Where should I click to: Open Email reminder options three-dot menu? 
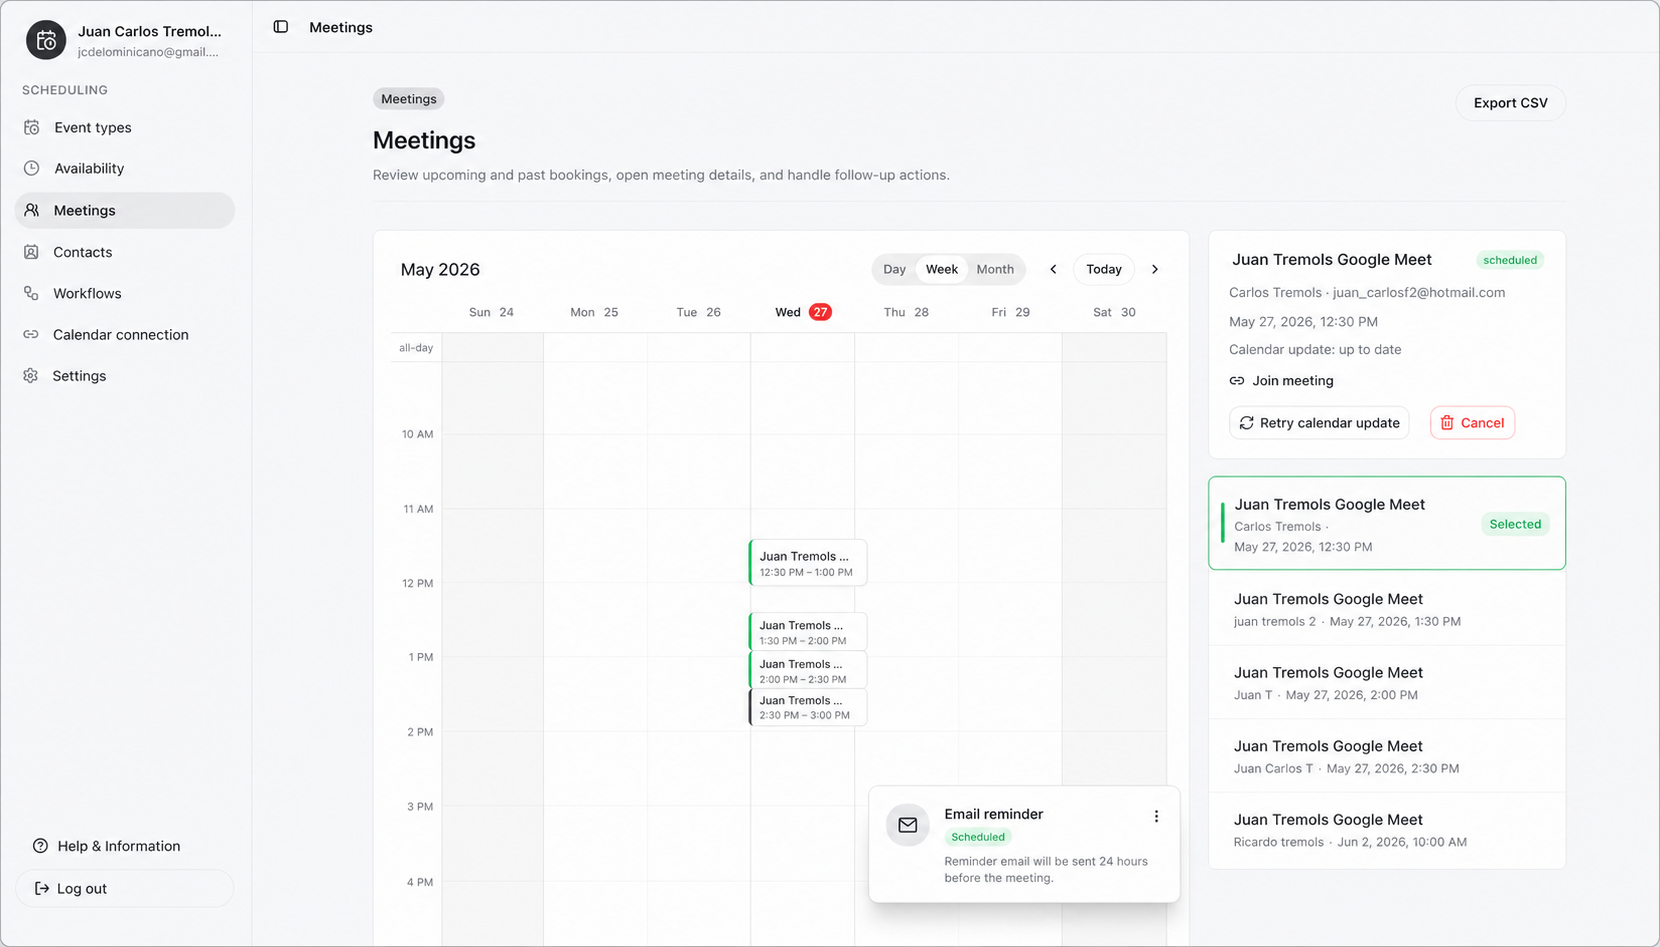1156,816
